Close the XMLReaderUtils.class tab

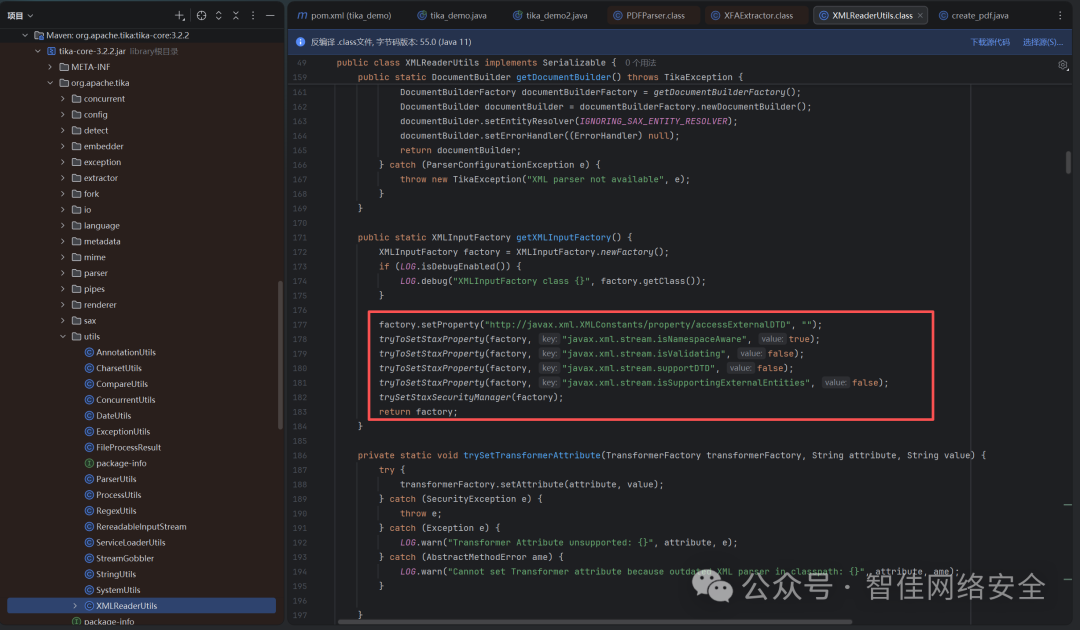point(921,16)
